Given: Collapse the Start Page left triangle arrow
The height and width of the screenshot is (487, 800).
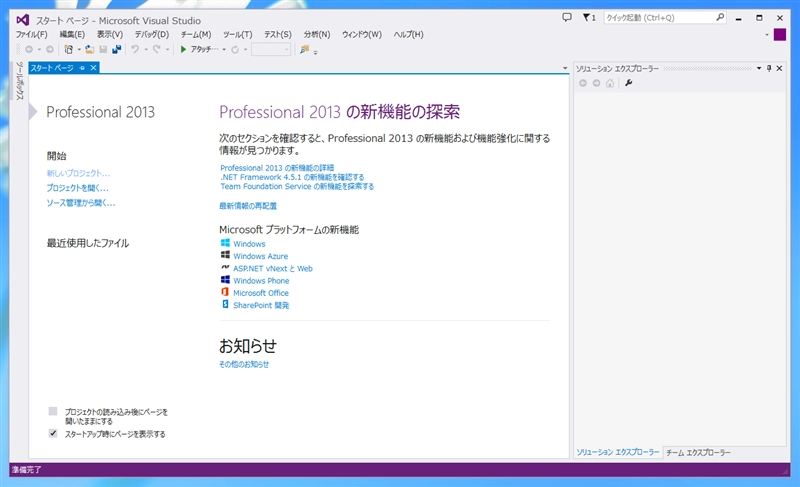Looking at the screenshot, I should (x=33, y=111).
